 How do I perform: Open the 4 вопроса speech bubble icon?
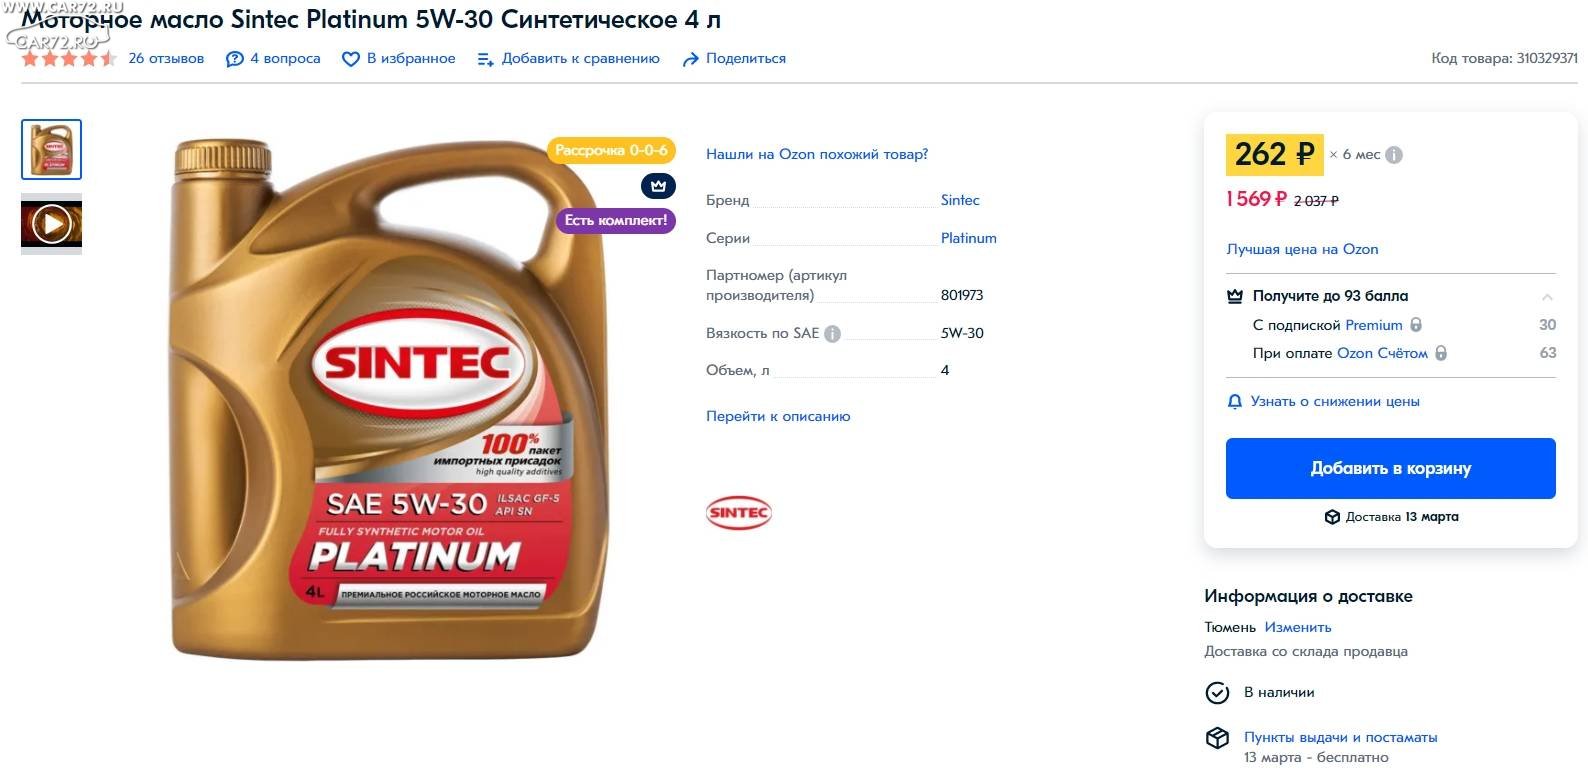click(x=234, y=59)
